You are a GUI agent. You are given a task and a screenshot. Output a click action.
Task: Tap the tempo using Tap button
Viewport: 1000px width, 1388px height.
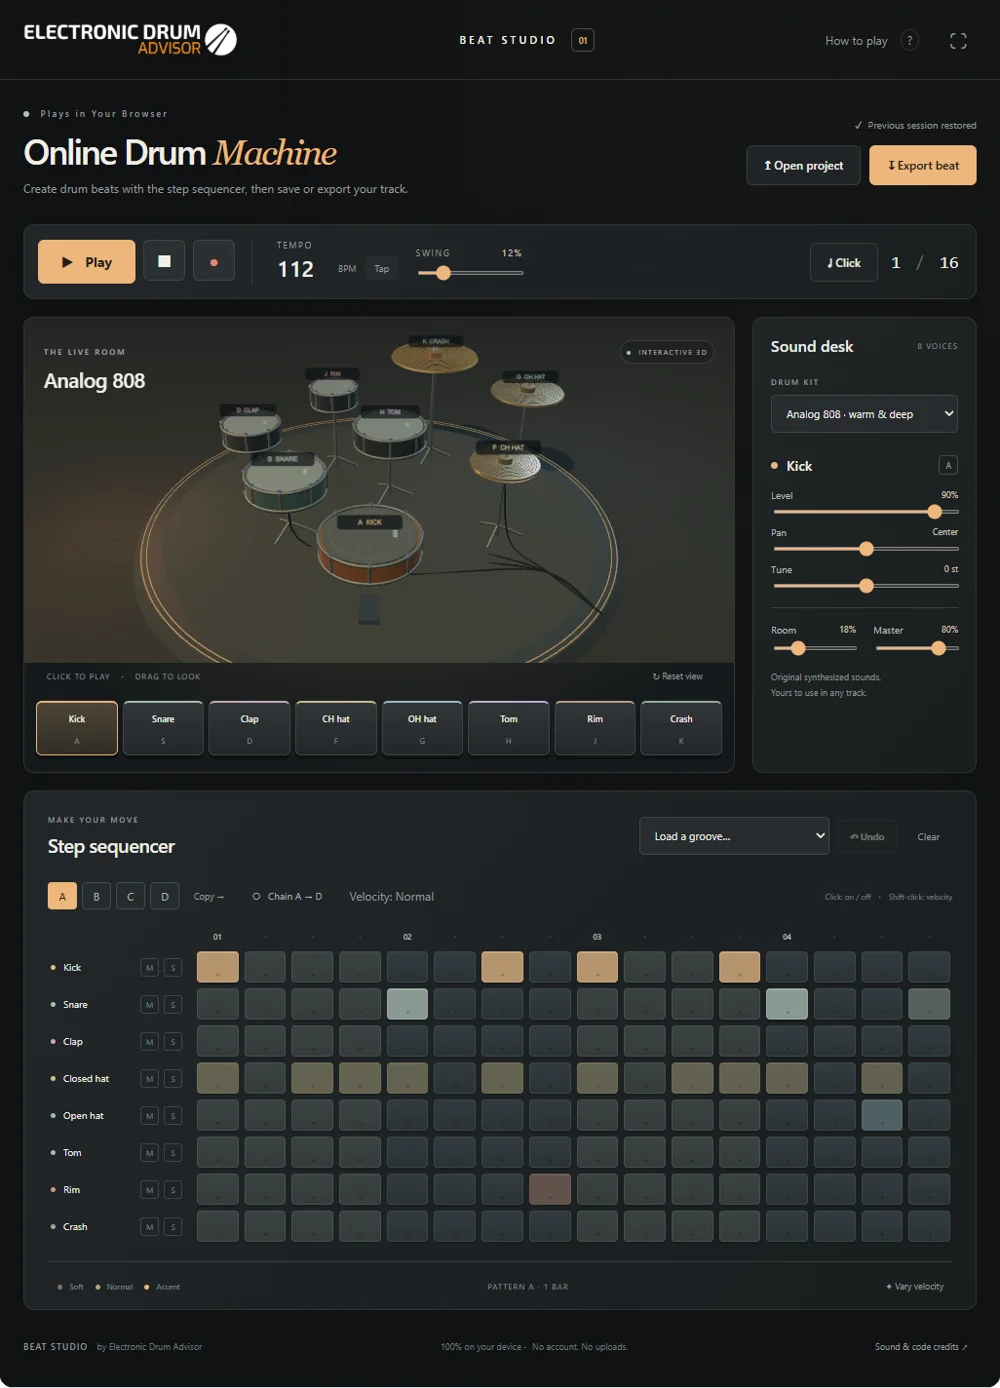[382, 269]
